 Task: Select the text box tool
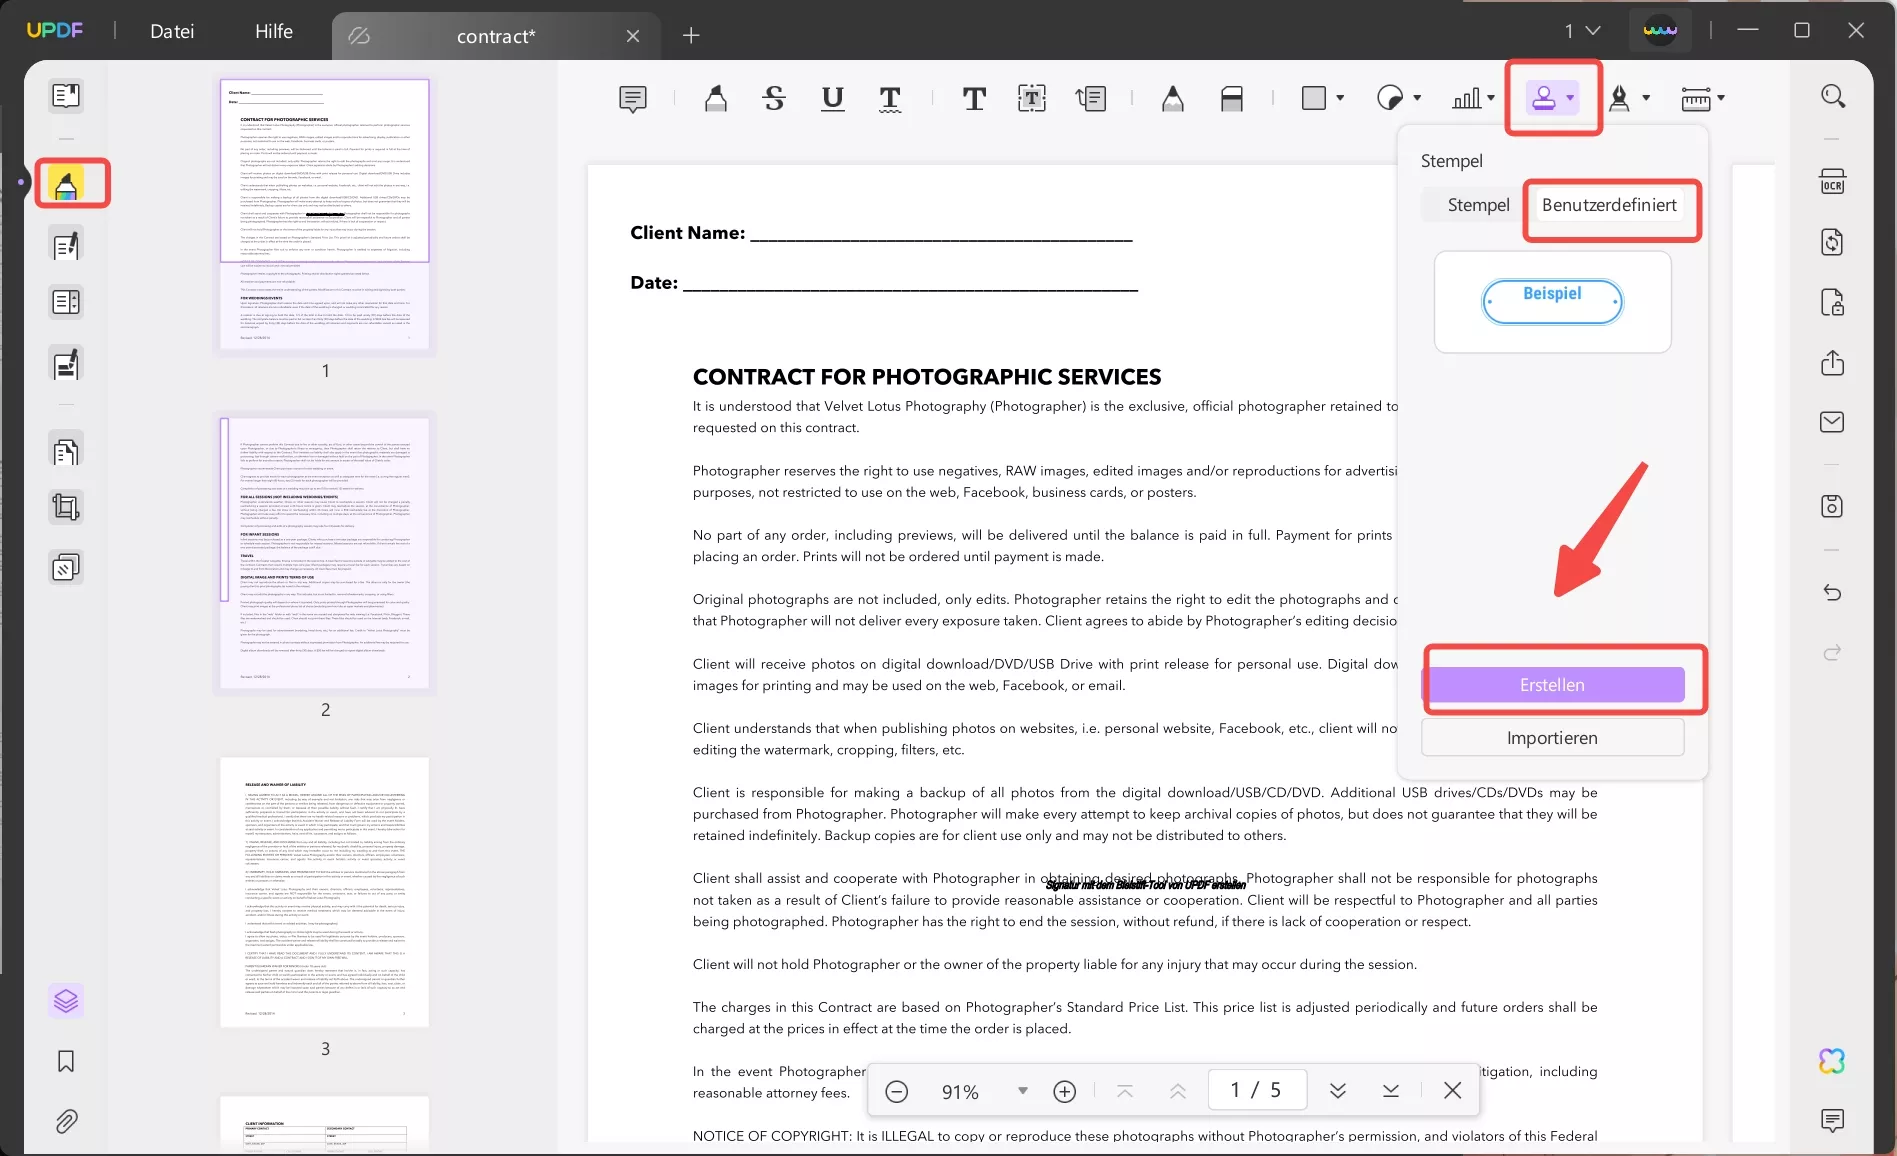tap(1032, 98)
